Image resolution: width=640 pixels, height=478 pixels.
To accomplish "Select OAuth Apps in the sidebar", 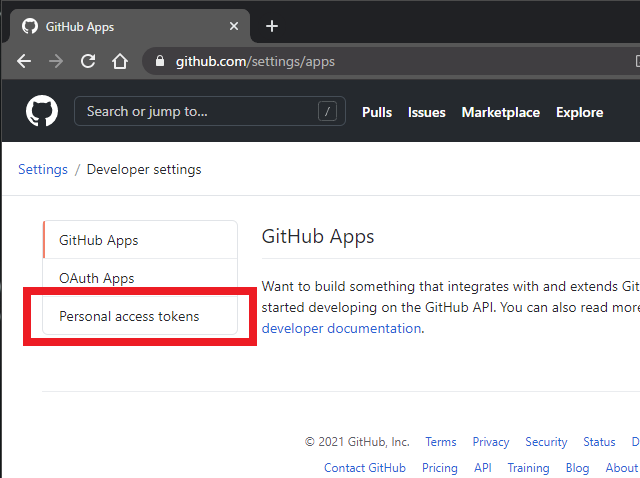I will [x=140, y=278].
